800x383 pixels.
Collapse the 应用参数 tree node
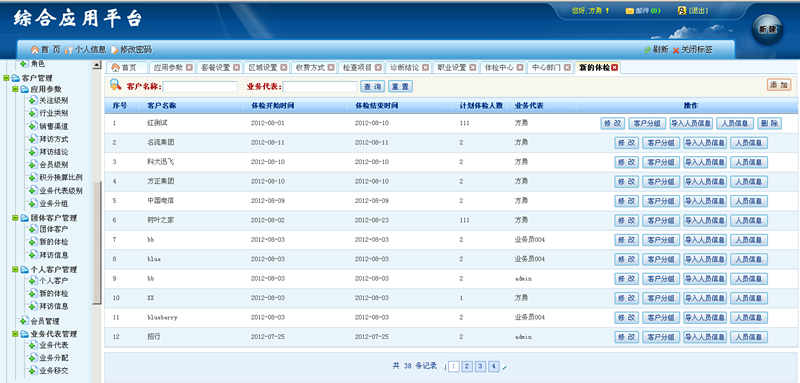[x=15, y=89]
